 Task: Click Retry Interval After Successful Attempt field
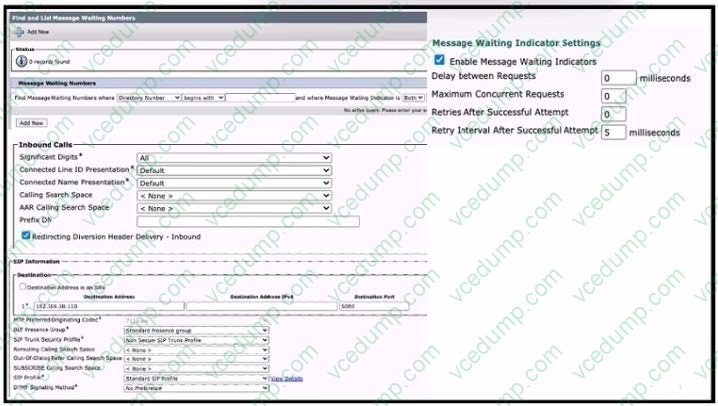coord(613,132)
